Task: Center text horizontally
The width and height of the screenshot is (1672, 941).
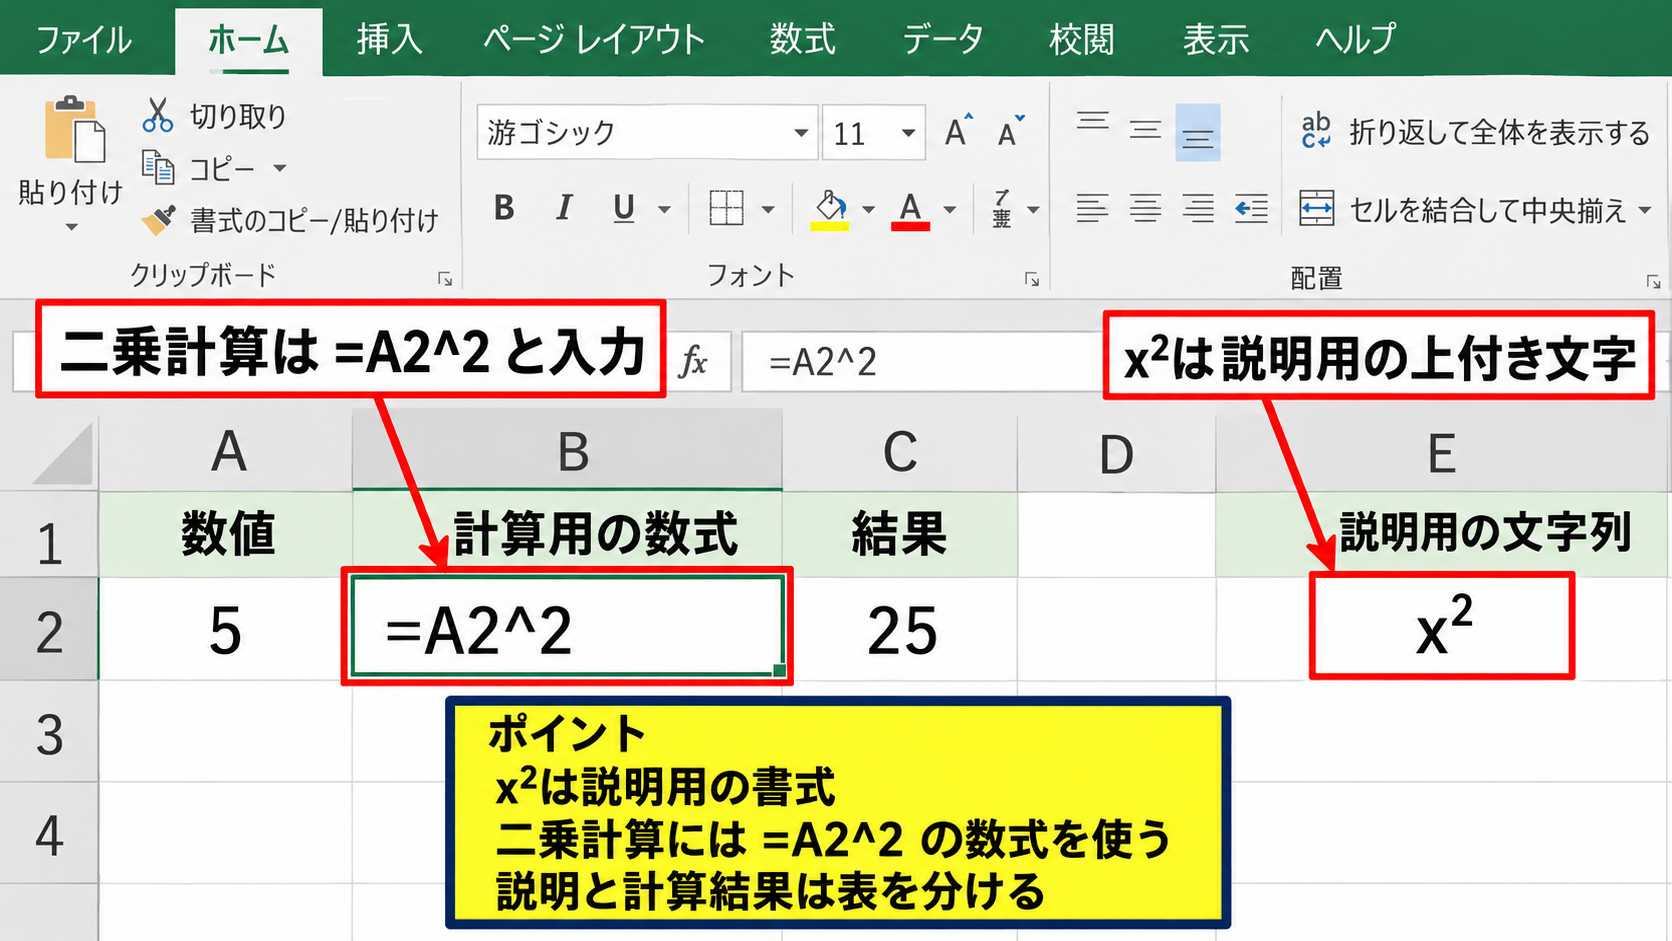Action: click(1145, 208)
